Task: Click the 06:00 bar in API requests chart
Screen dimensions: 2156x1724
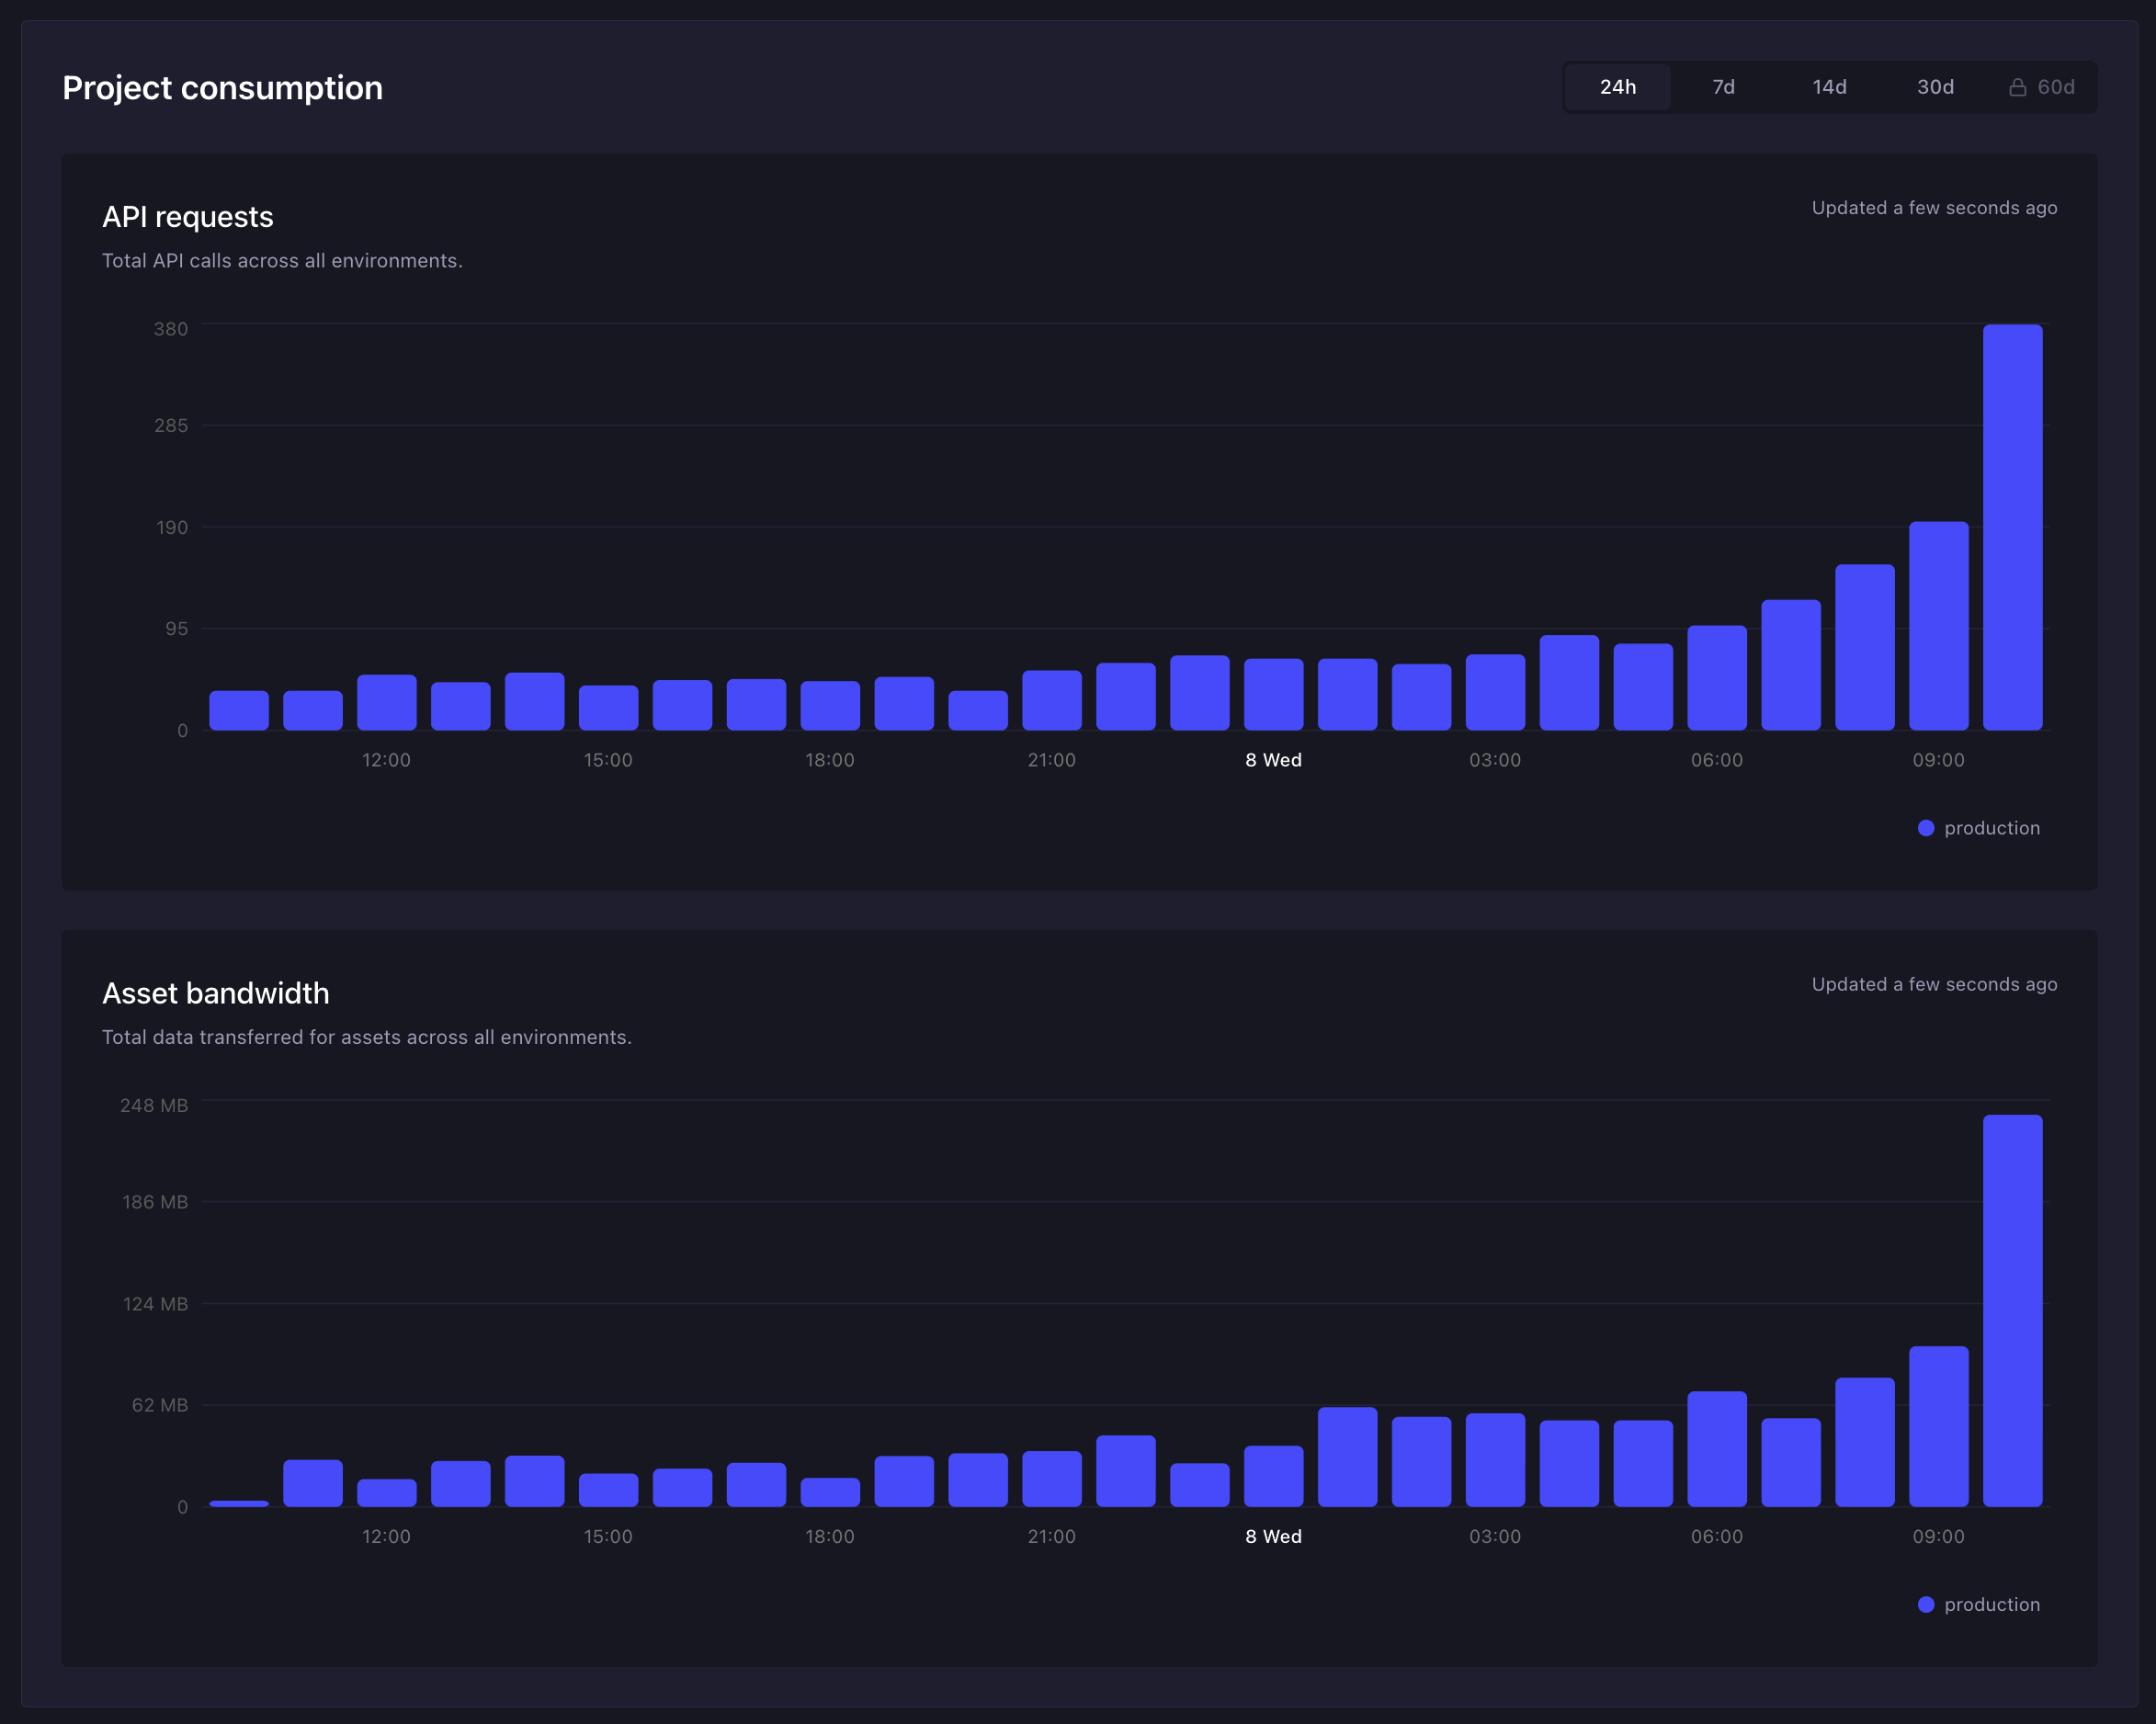Action: point(1717,678)
